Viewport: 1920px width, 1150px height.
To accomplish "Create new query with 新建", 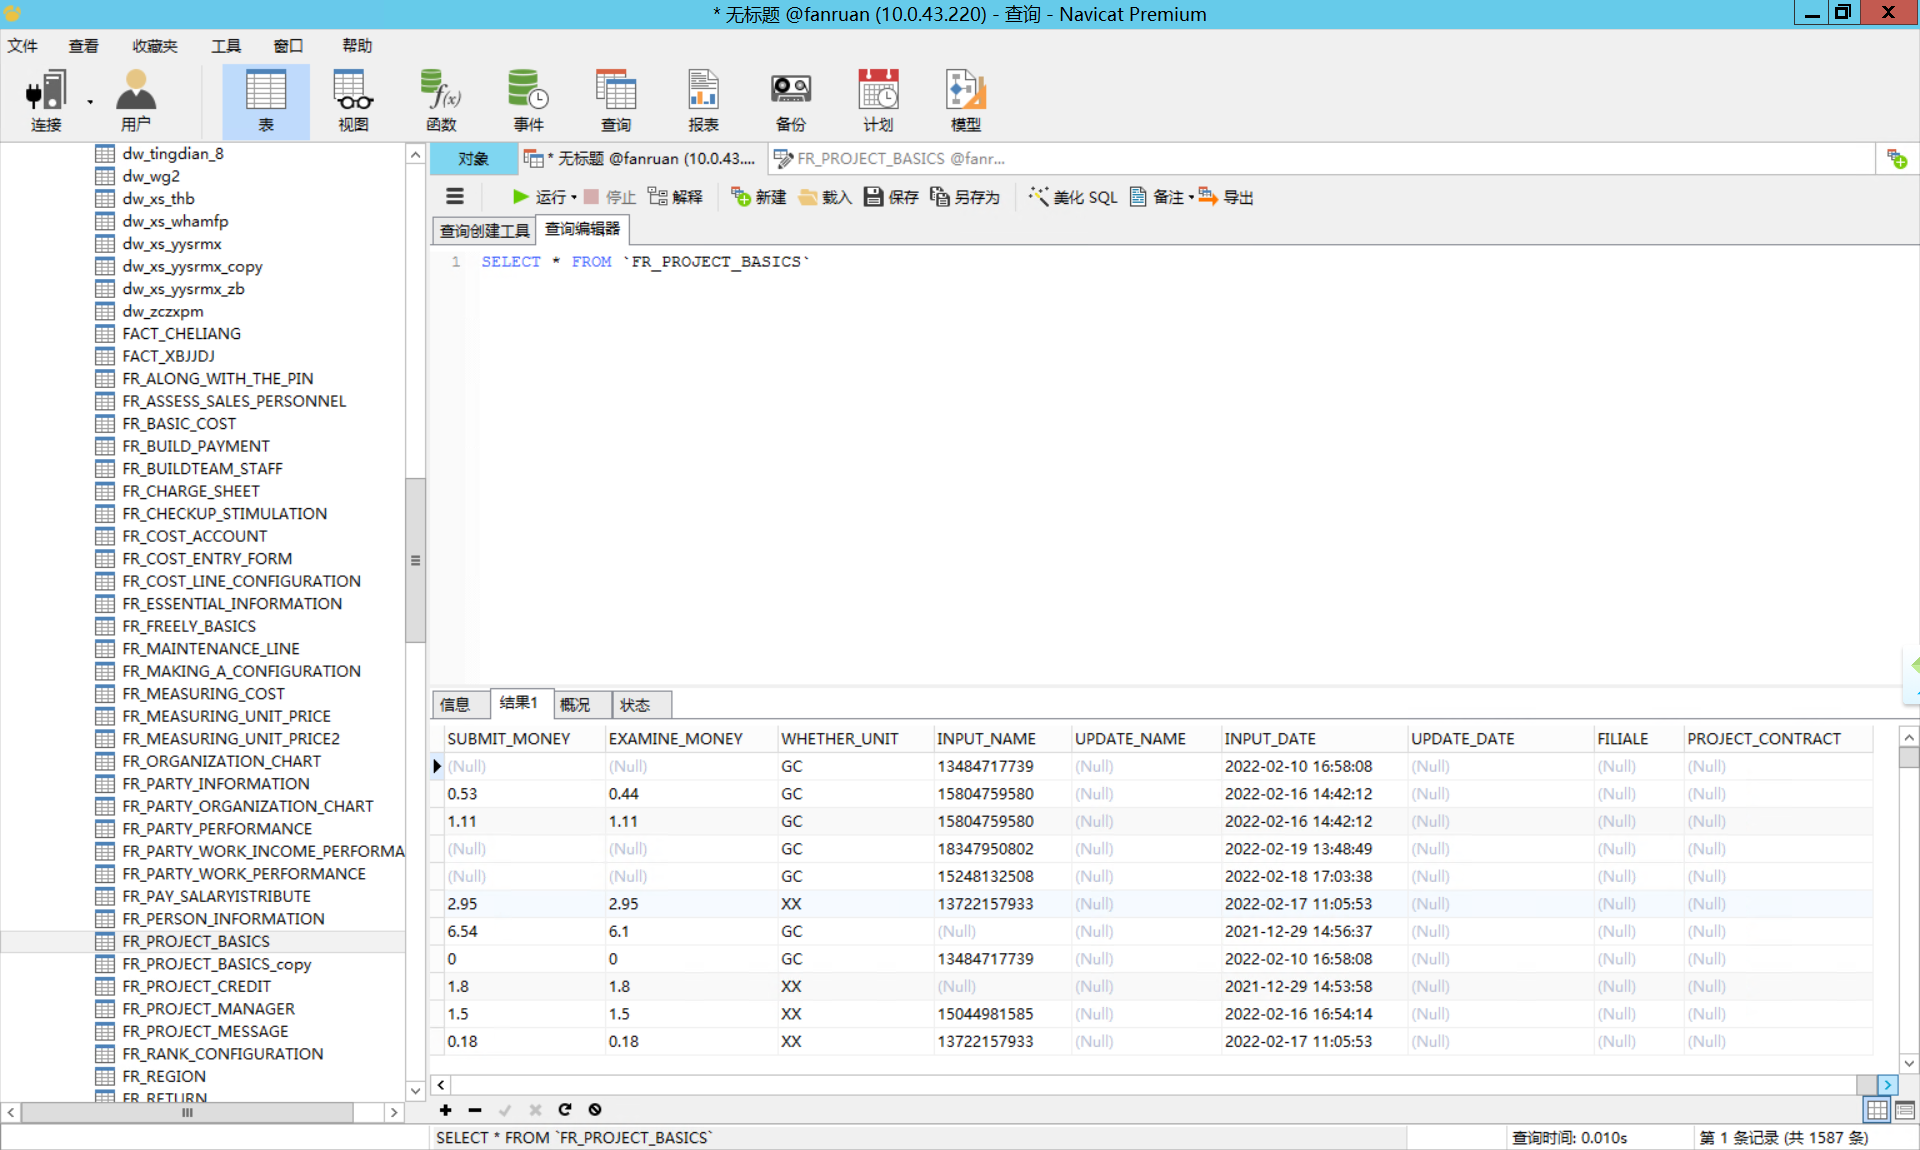I will pyautogui.click(x=758, y=197).
